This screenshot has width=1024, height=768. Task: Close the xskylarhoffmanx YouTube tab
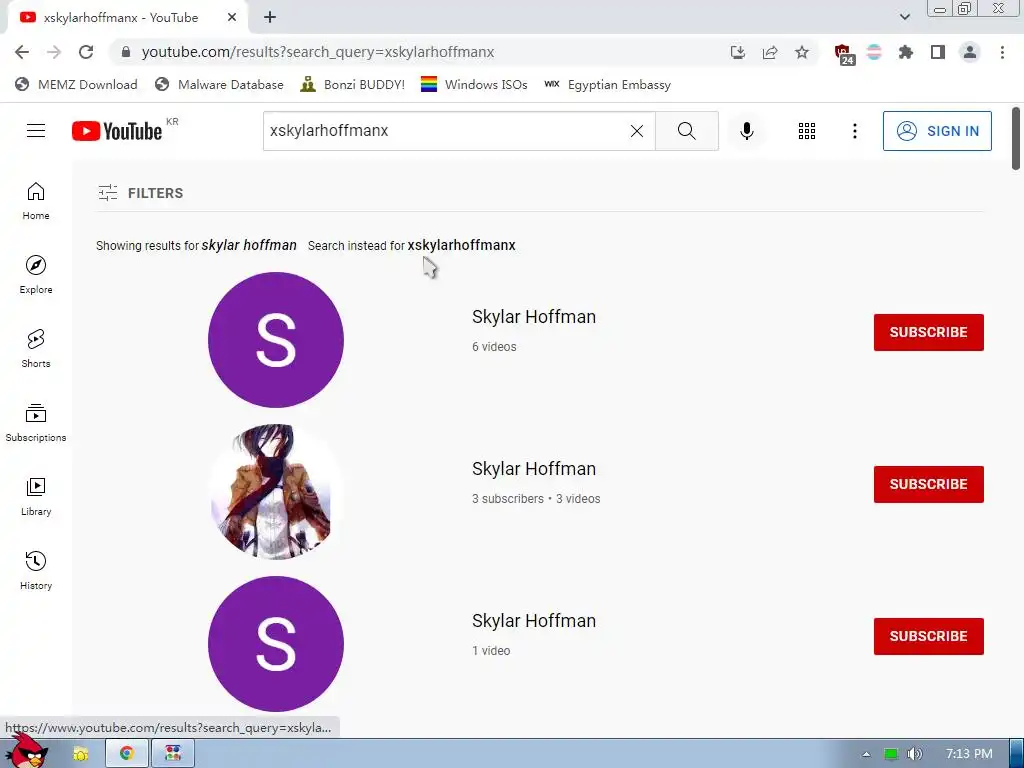click(232, 18)
